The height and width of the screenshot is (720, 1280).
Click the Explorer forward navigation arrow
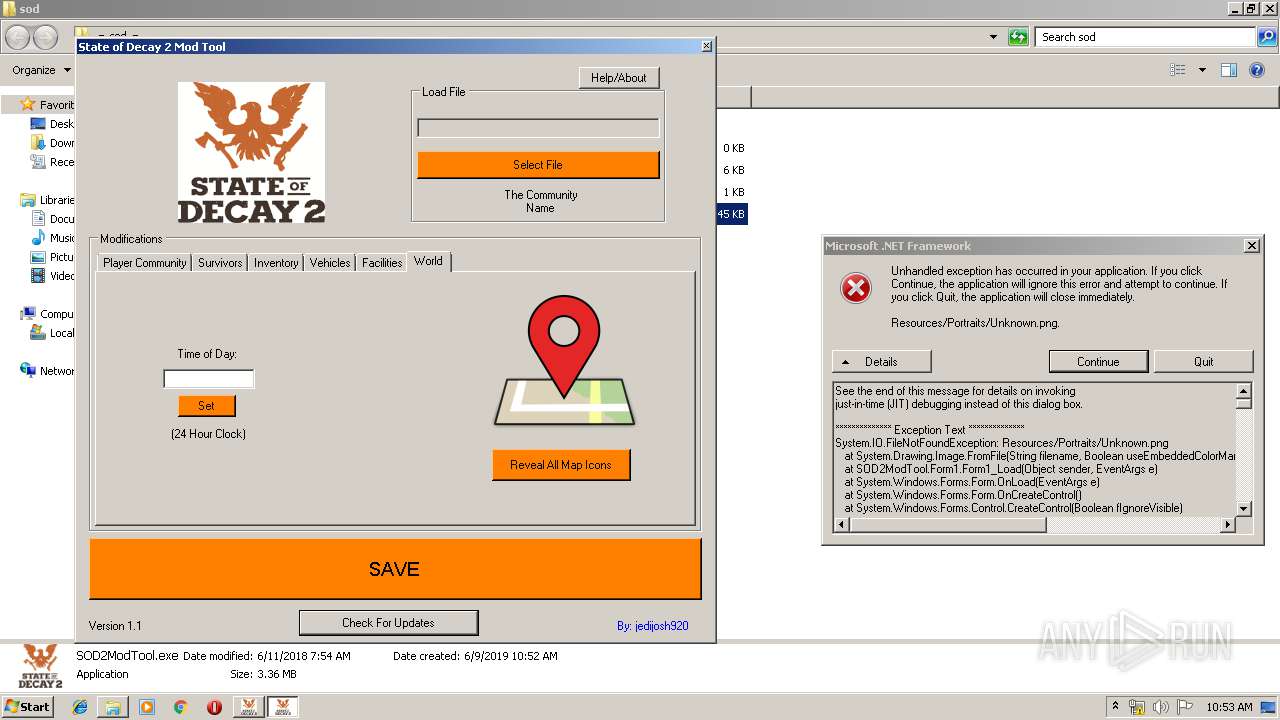pos(46,37)
